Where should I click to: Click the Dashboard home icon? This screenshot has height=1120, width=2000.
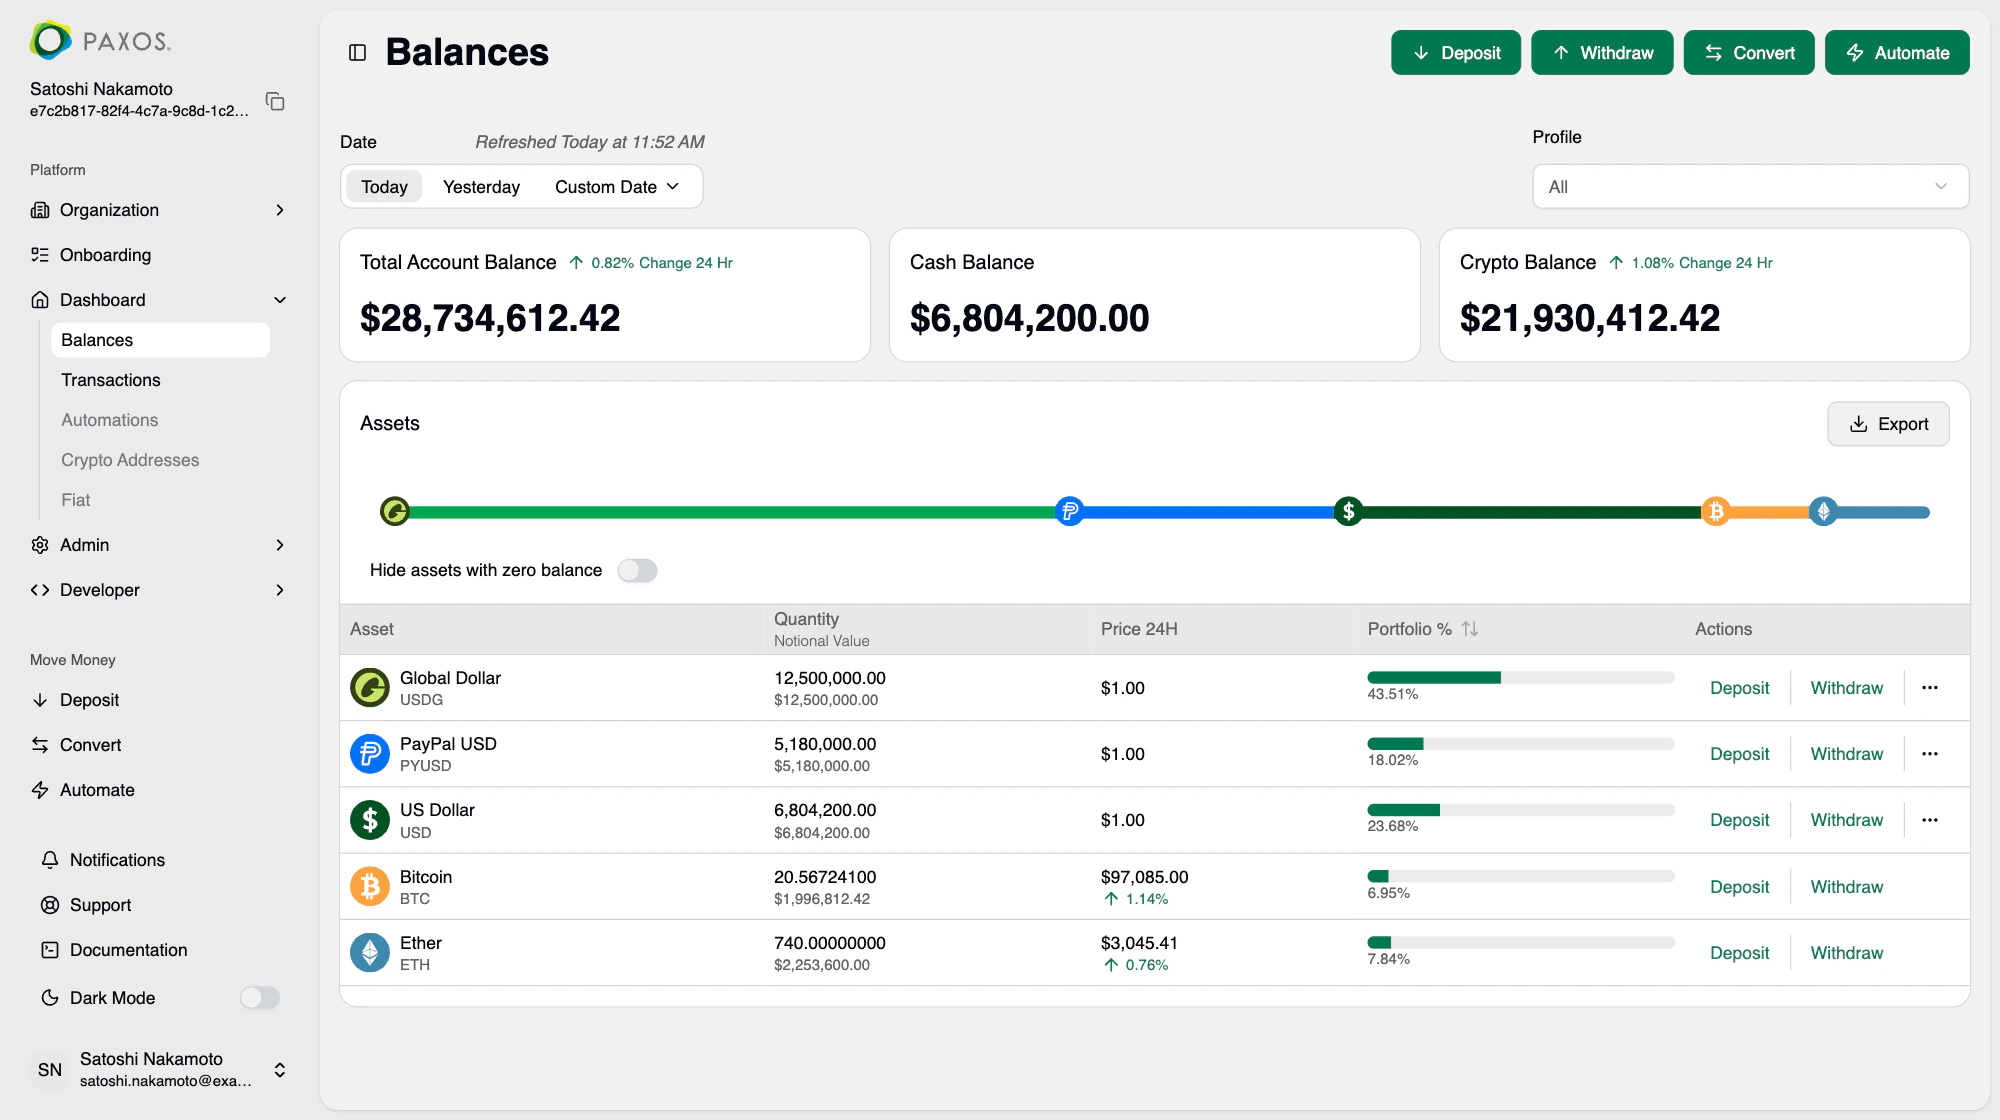[40, 300]
